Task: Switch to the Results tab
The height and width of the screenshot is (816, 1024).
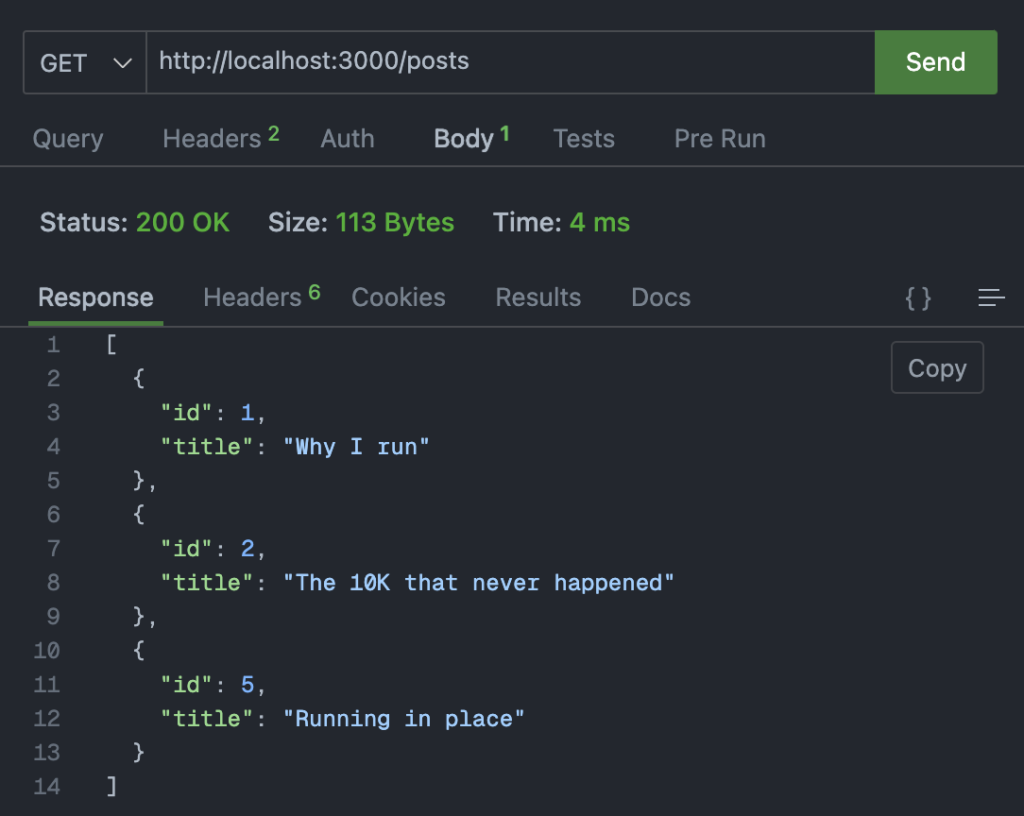Action: click(537, 297)
